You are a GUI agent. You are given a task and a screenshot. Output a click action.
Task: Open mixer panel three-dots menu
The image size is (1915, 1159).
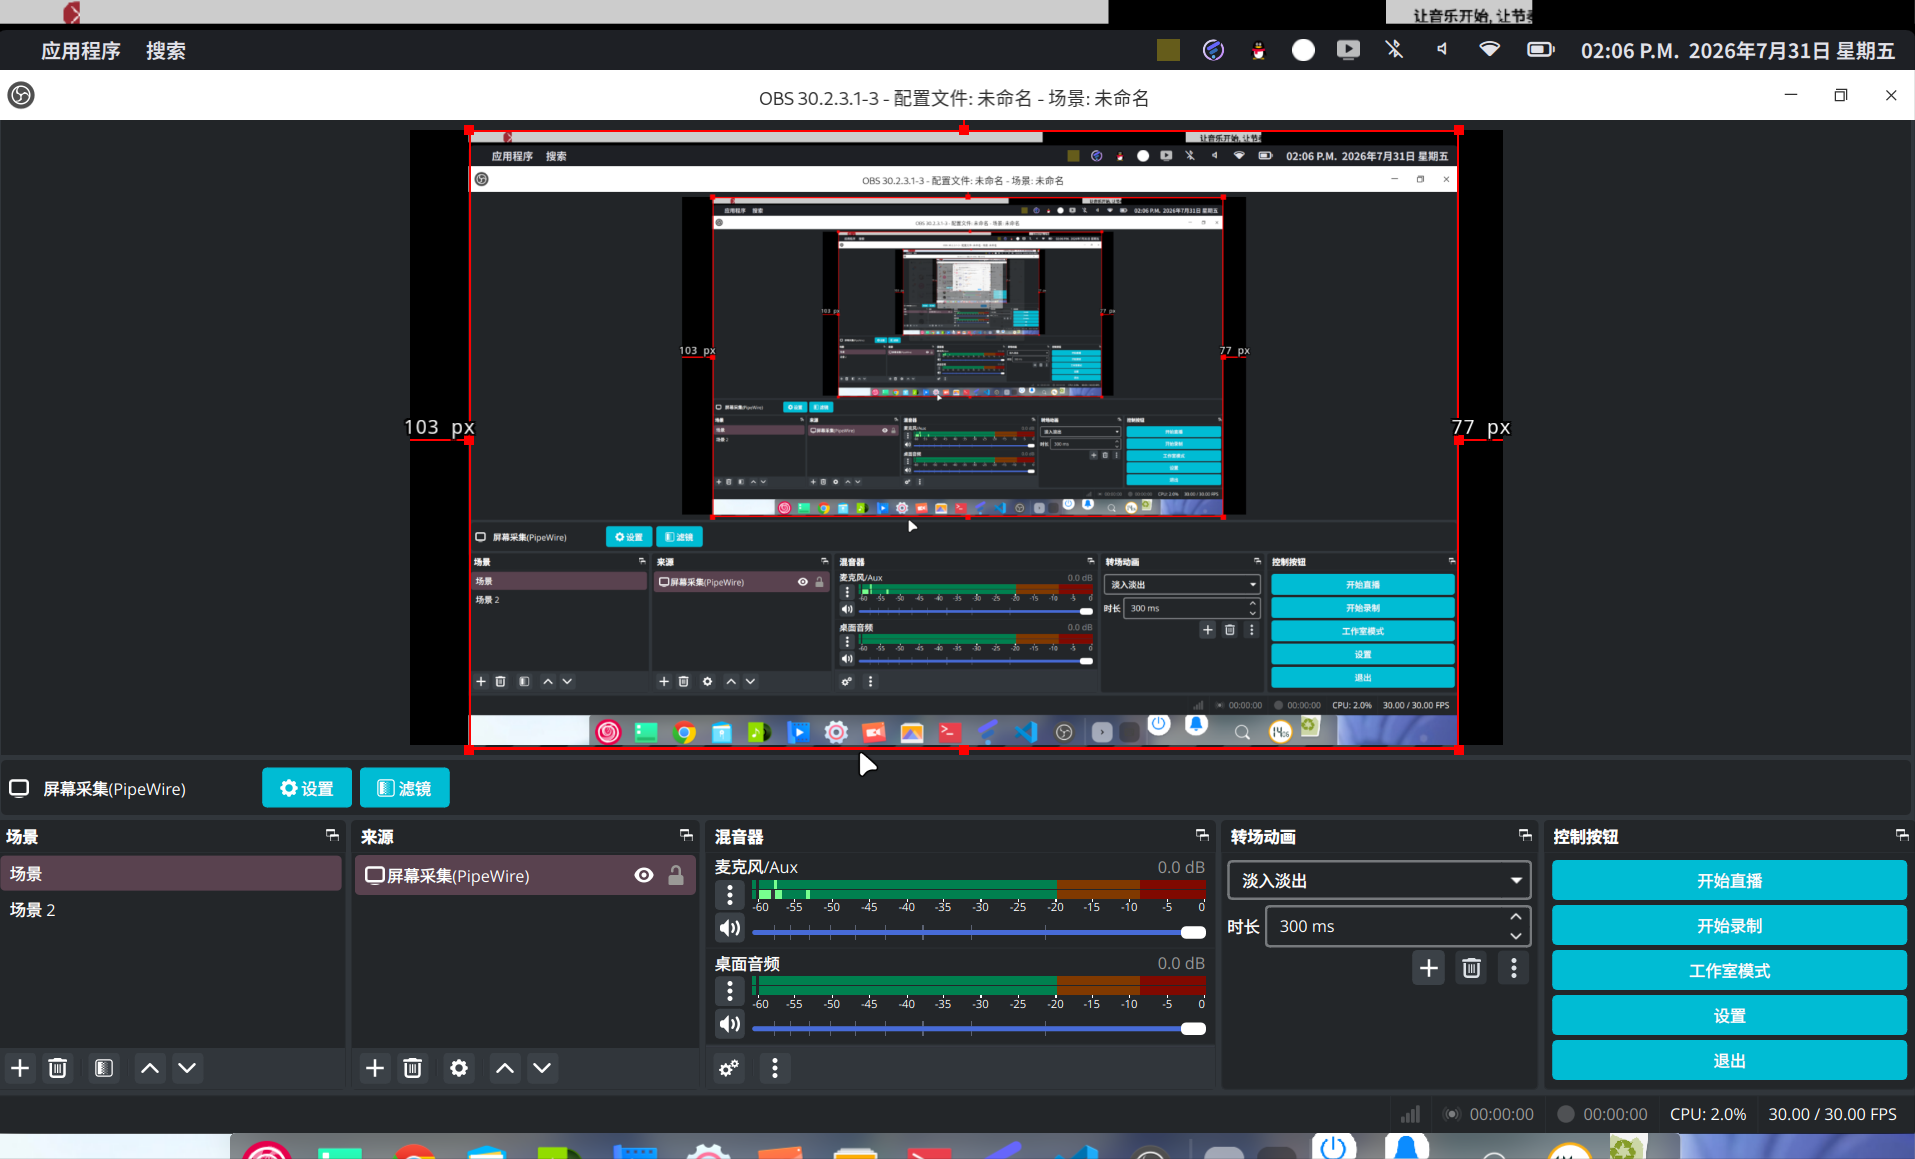click(775, 1068)
